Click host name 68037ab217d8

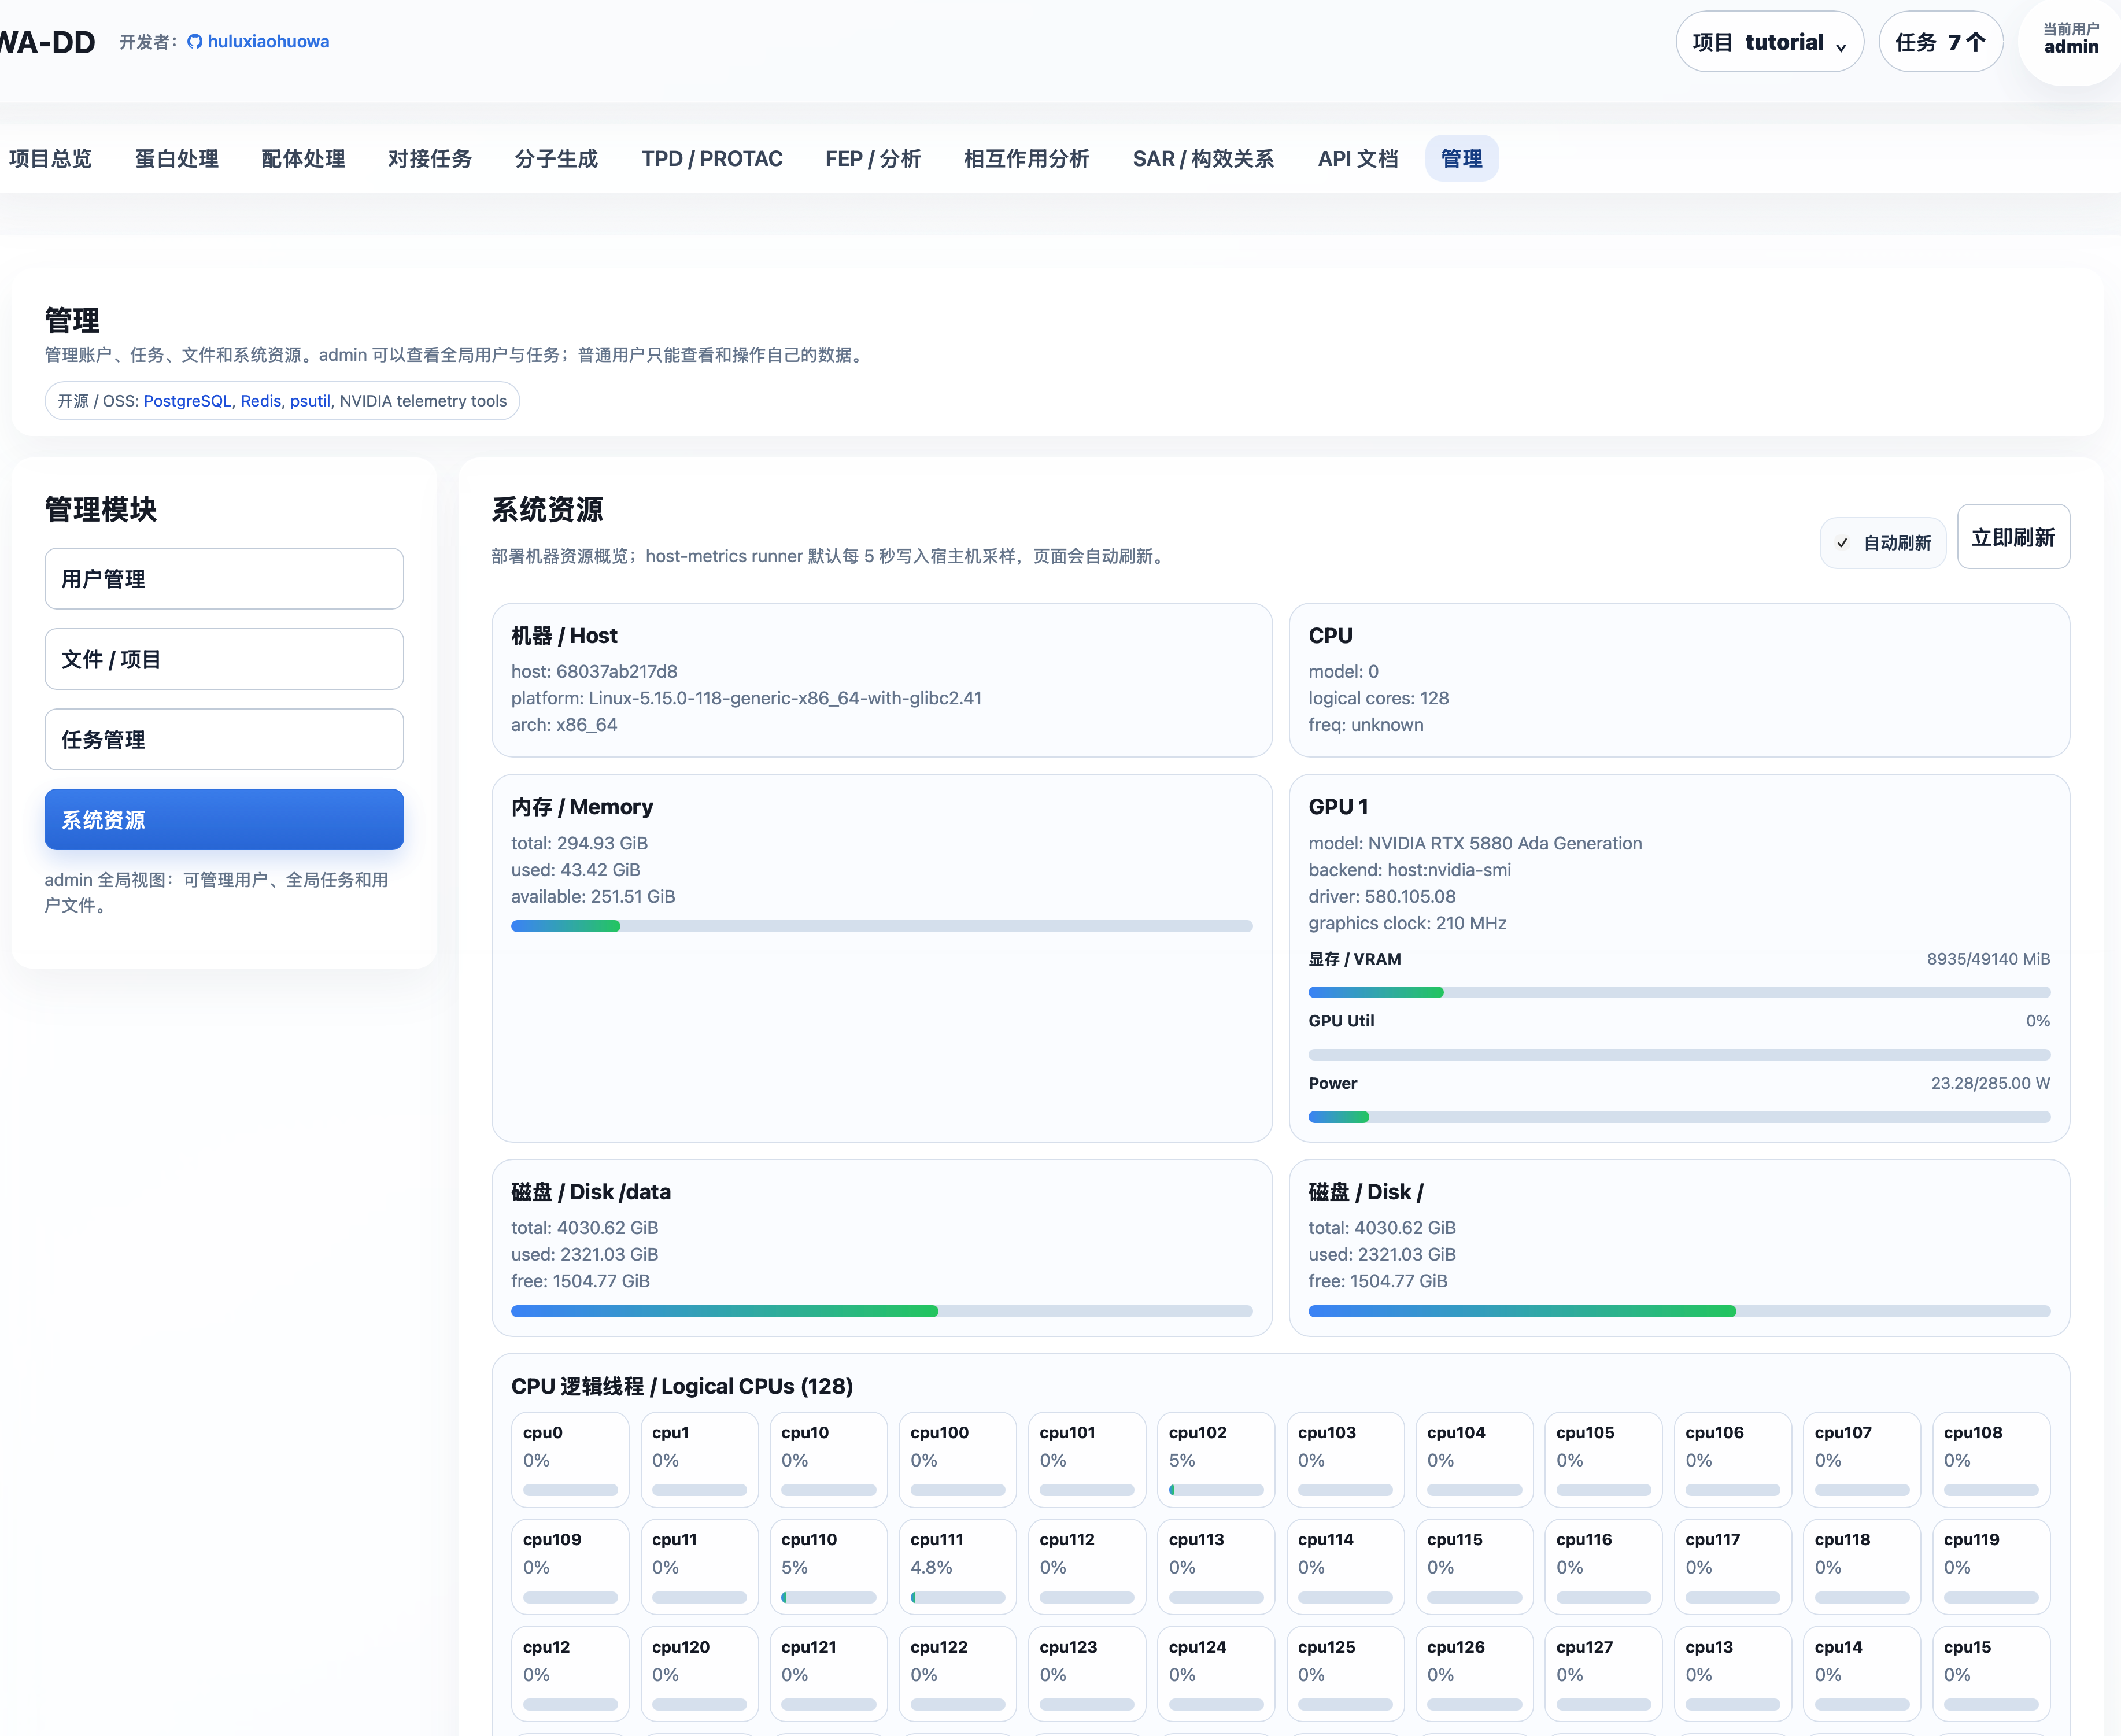click(616, 671)
